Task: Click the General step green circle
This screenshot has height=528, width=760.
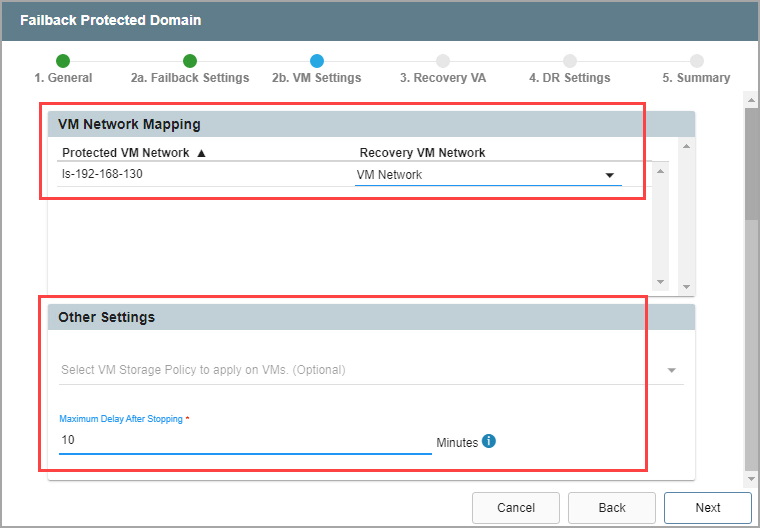Action: pyautogui.click(x=63, y=61)
